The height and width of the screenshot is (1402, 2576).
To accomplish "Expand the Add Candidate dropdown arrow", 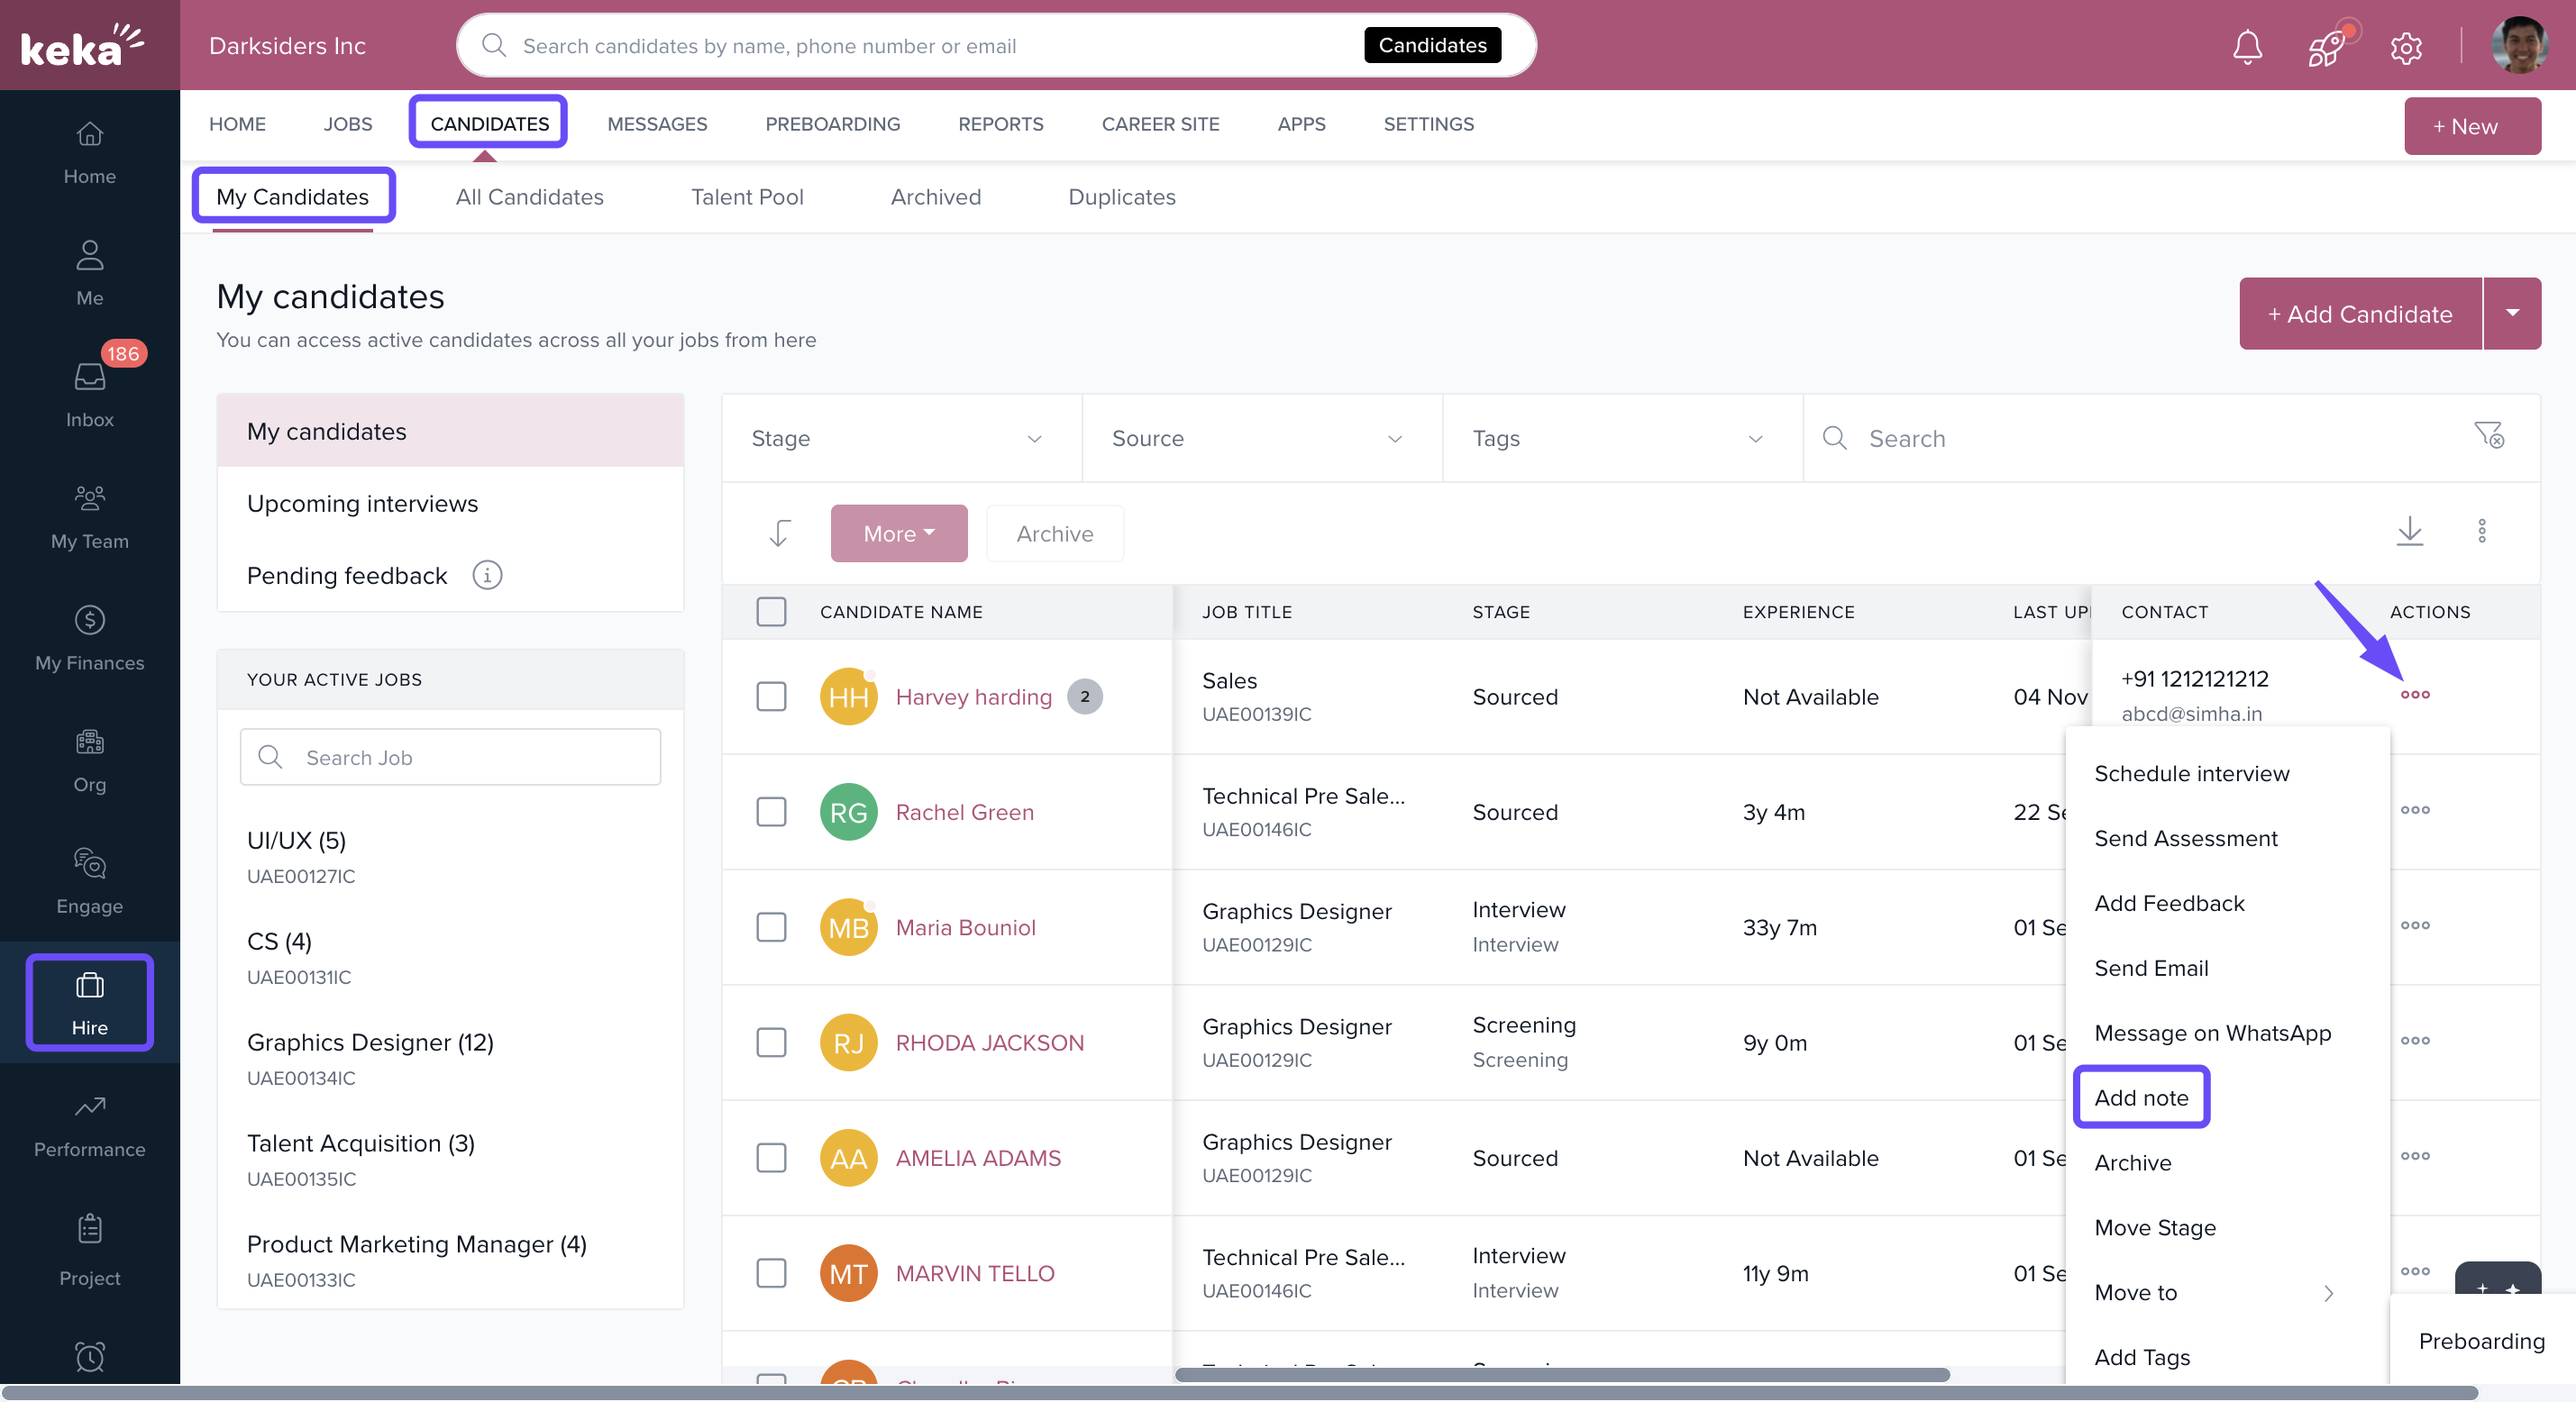I will coord(2511,313).
